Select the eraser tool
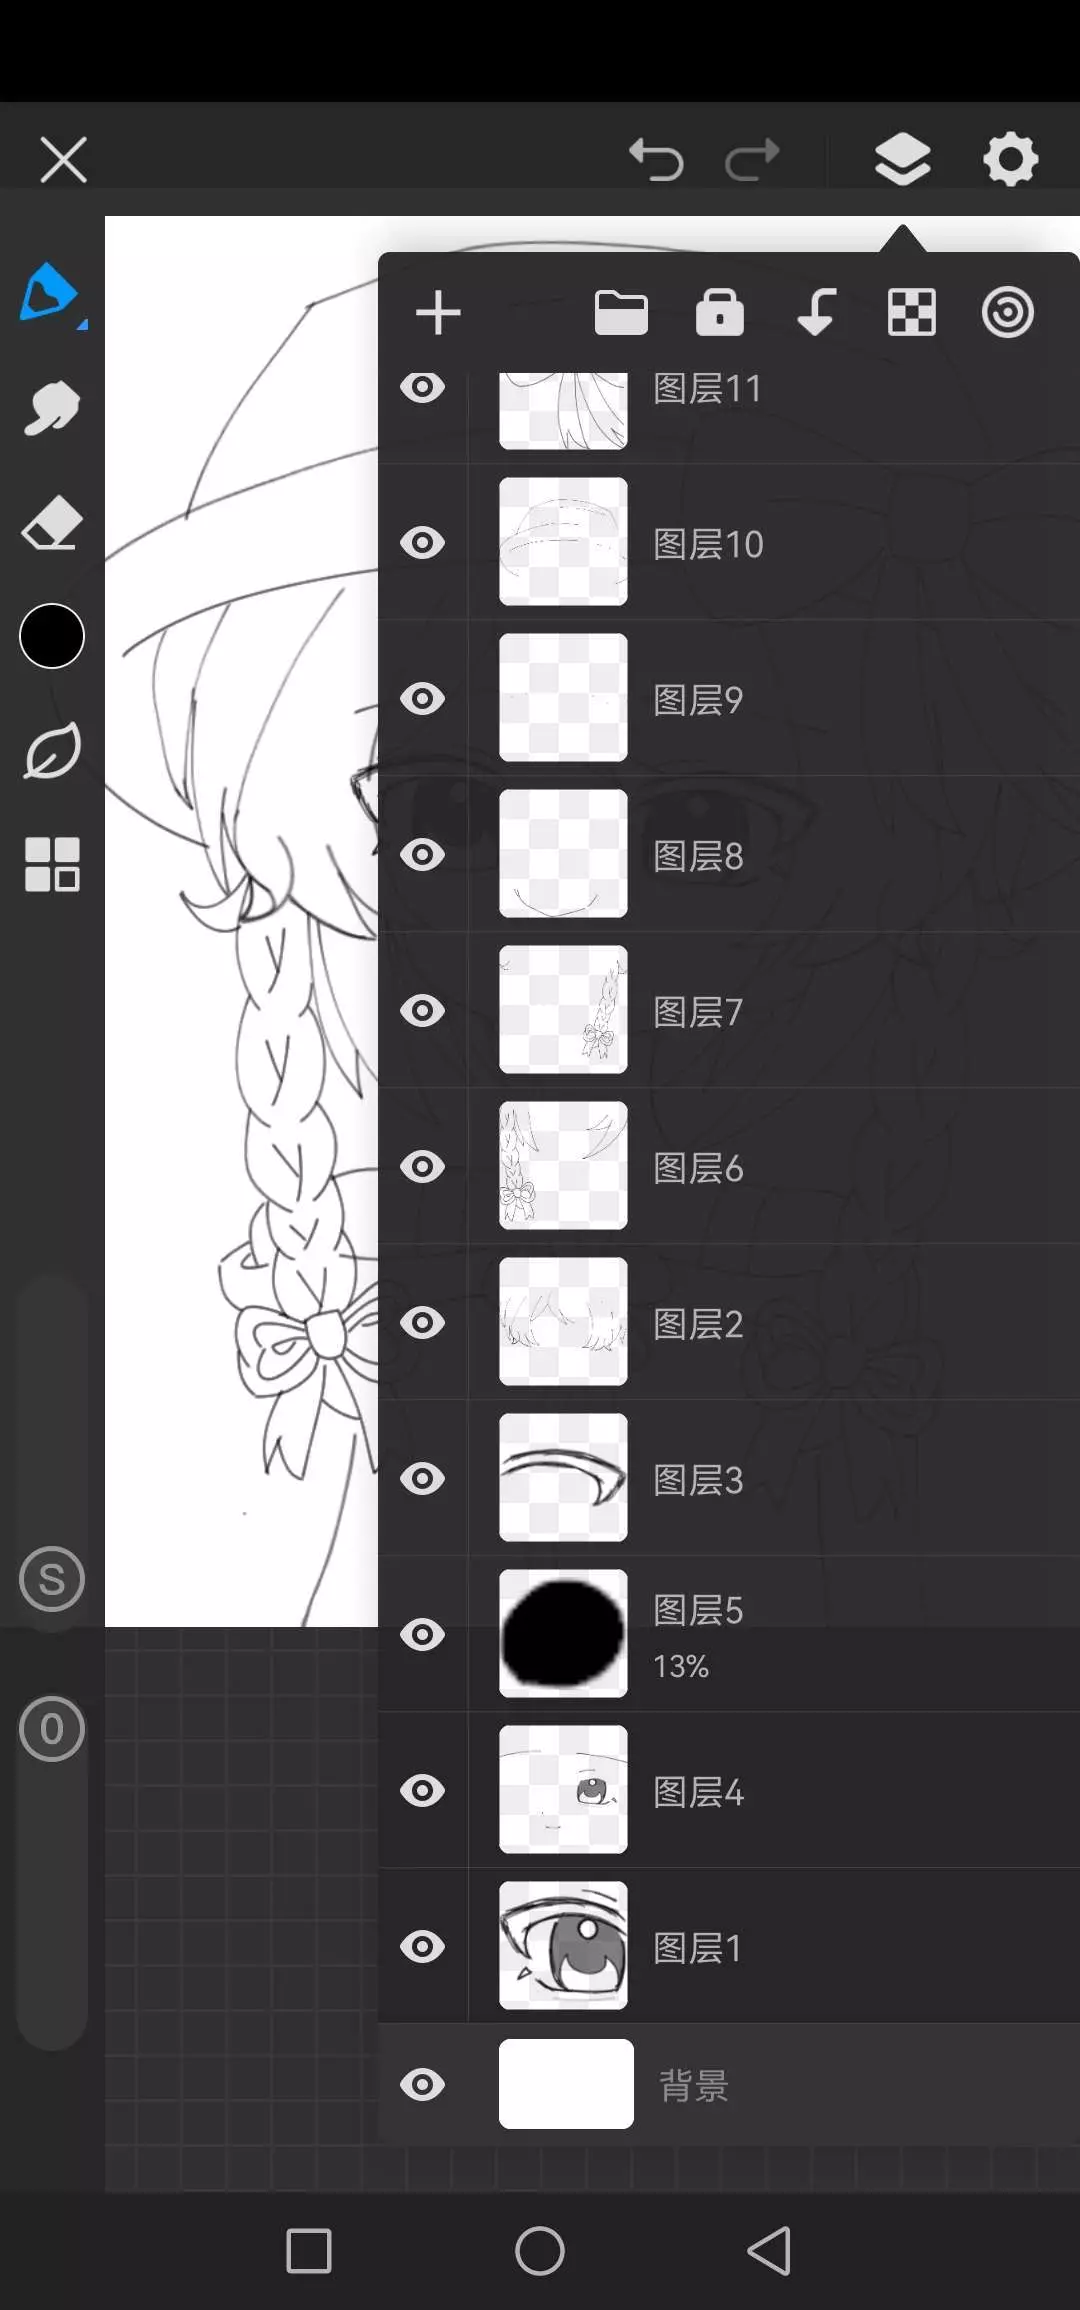This screenshot has width=1080, height=2310. [51, 522]
